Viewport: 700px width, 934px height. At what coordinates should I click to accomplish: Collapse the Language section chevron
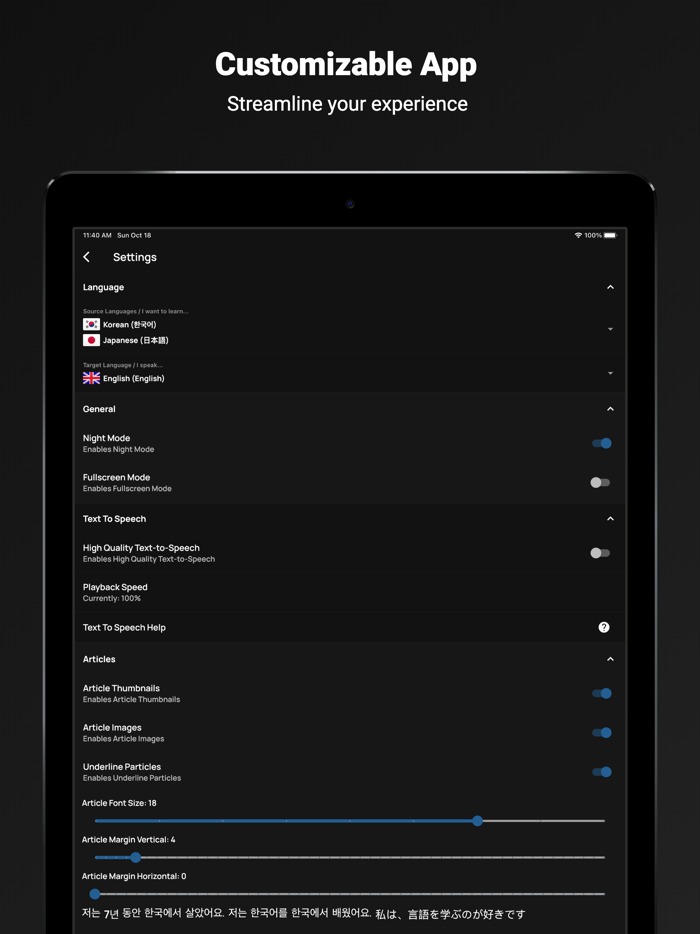coord(610,287)
